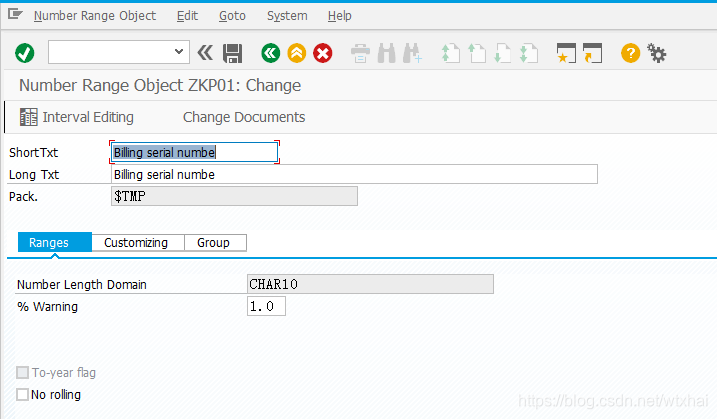Click the Long Txt input field

coord(354,174)
